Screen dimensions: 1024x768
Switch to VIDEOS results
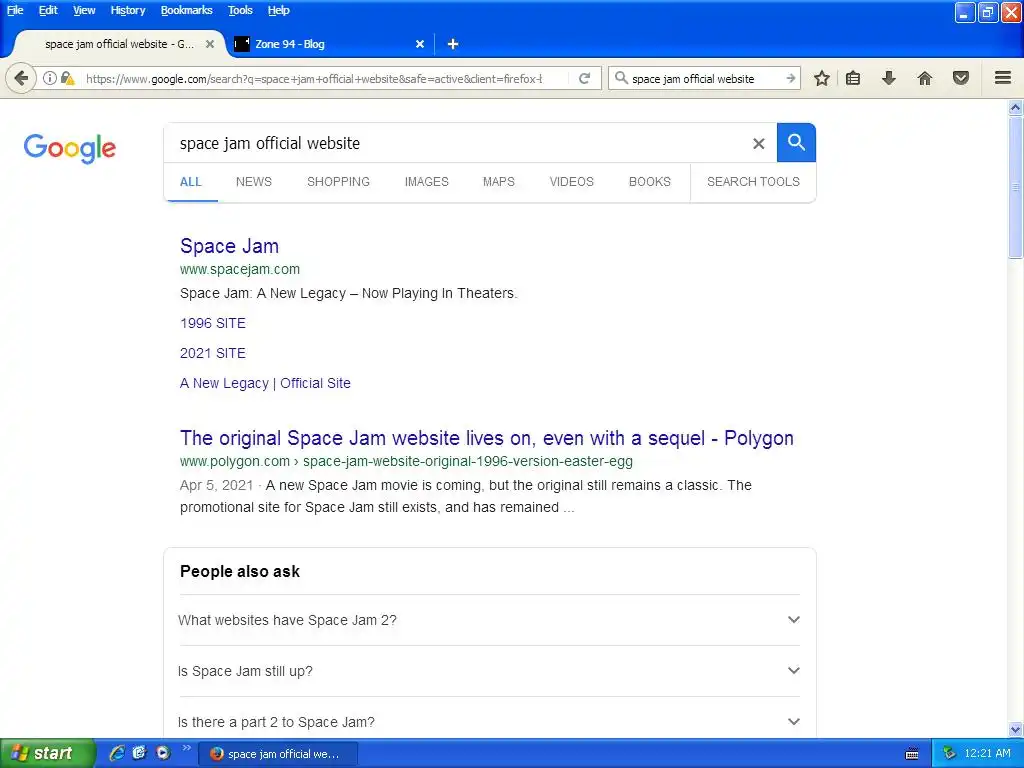point(571,182)
